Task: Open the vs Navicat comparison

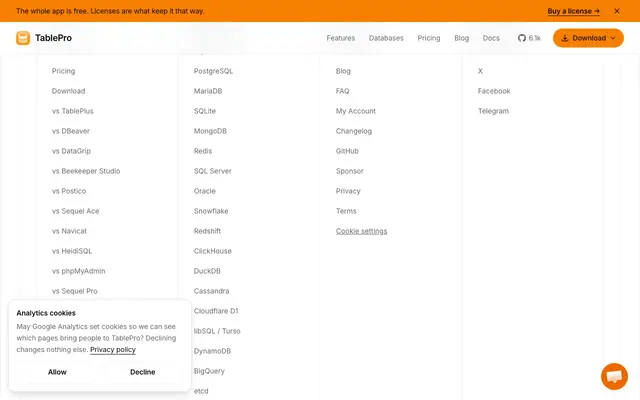Action: (69, 231)
